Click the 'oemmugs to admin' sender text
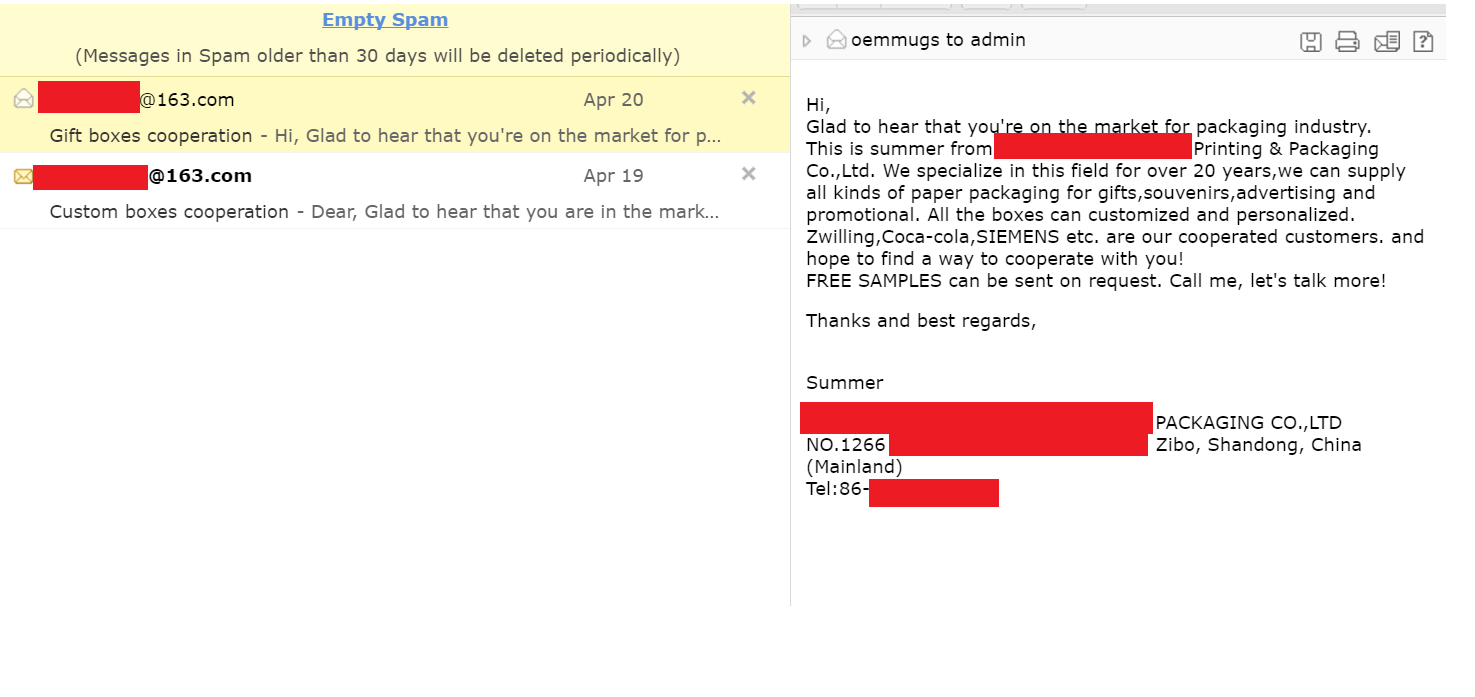 [x=938, y=40]
